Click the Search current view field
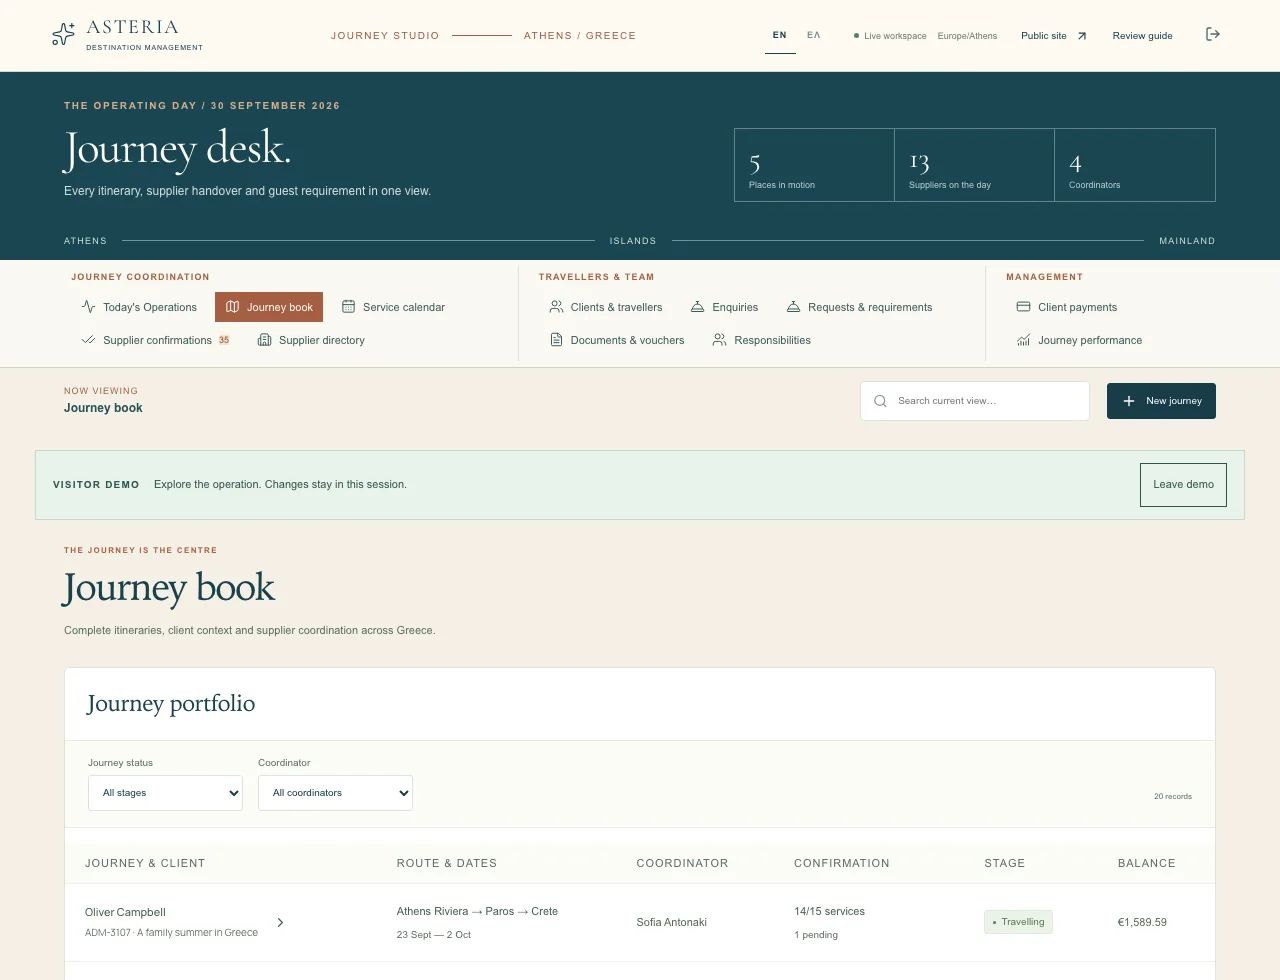Image resolution: width=1280 pixels, height=980 pixels. tap(975, 401)
